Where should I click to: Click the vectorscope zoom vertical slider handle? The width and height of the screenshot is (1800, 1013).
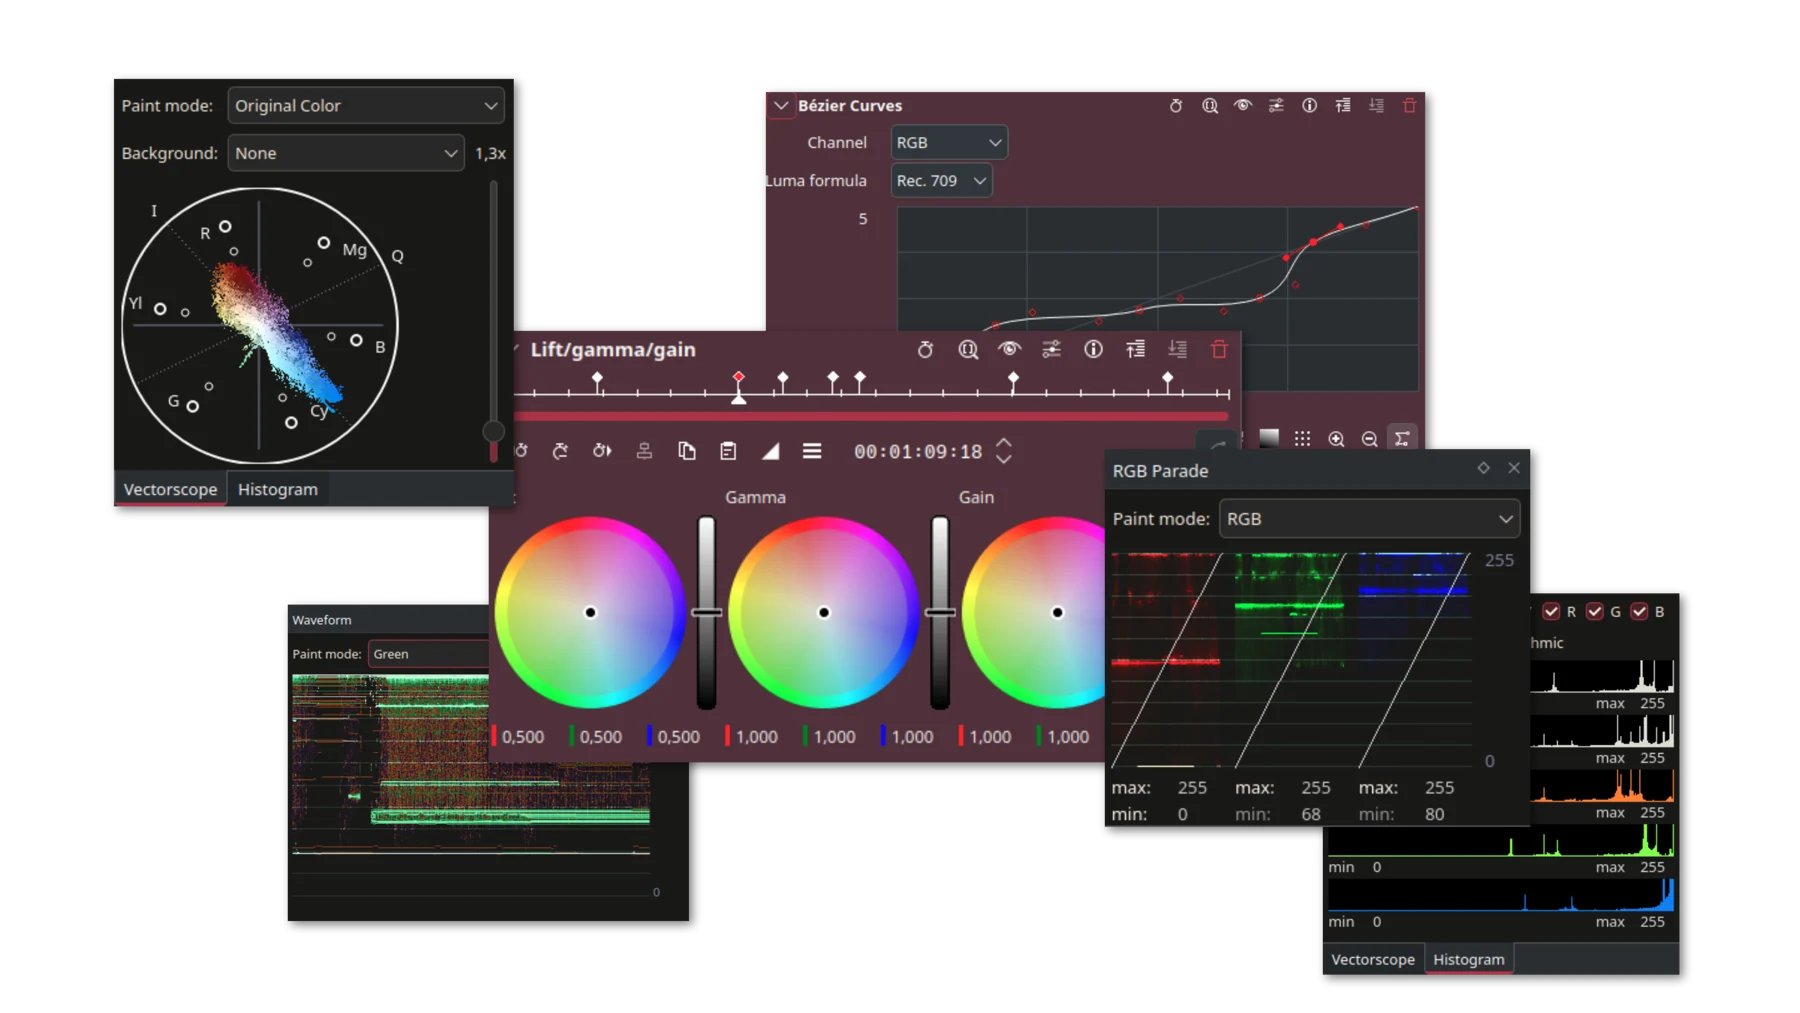(x=493, y=431)
